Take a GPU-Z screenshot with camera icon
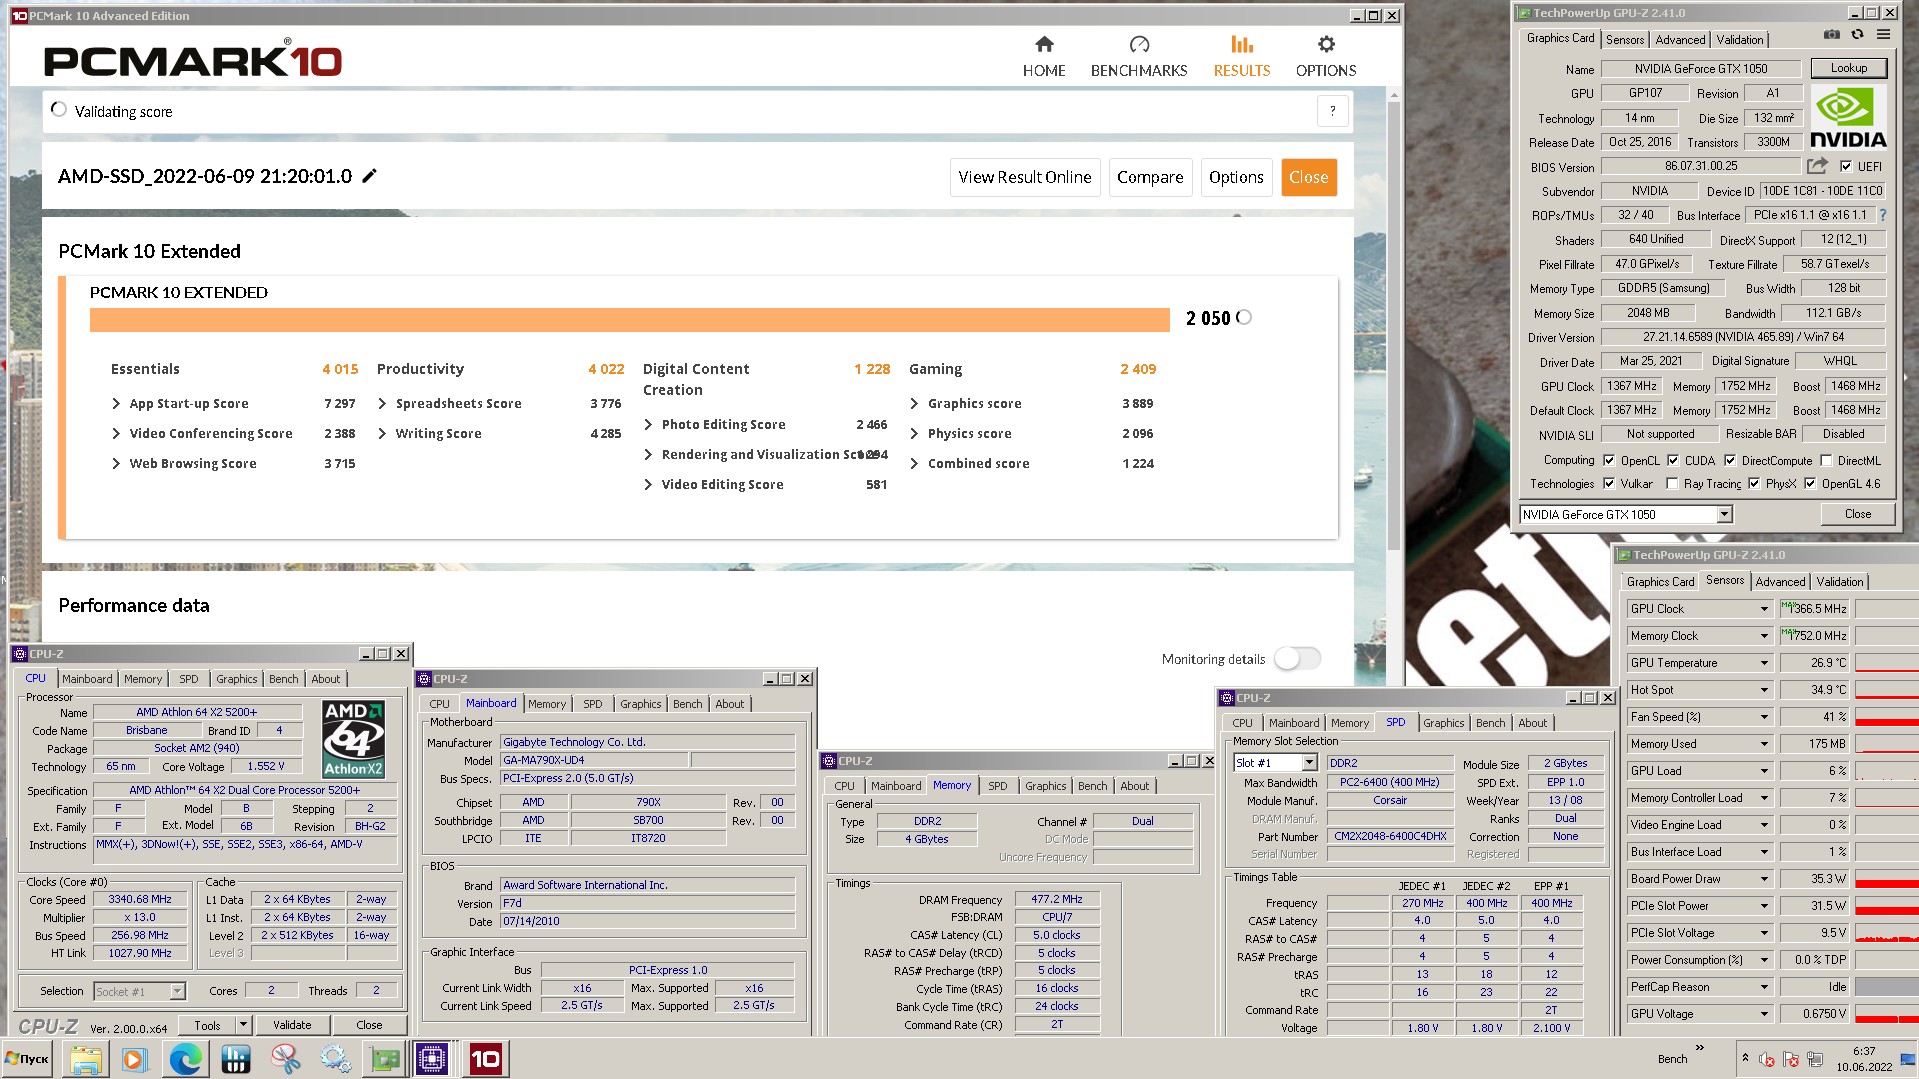 coord(1832,34)
